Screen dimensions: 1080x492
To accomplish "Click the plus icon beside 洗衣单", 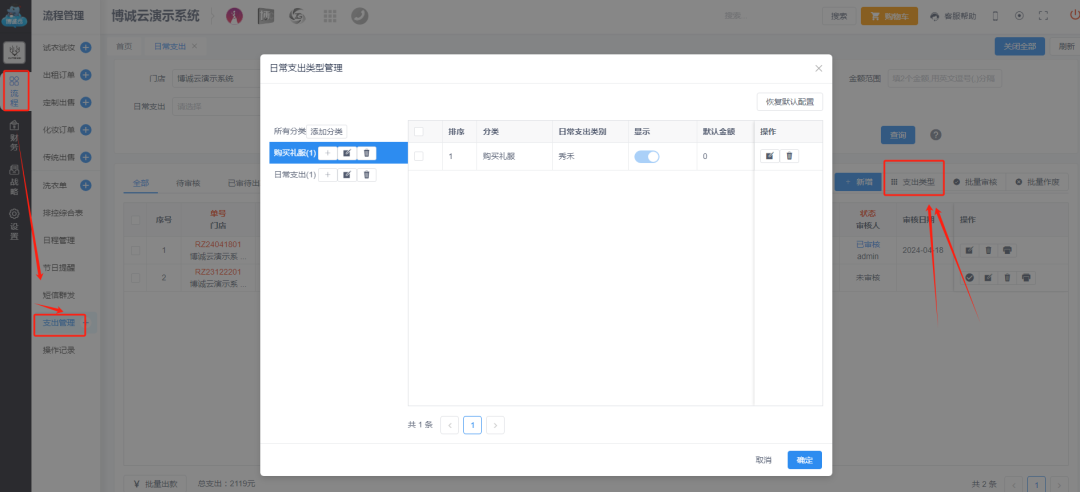I will (x=86, y=185).
